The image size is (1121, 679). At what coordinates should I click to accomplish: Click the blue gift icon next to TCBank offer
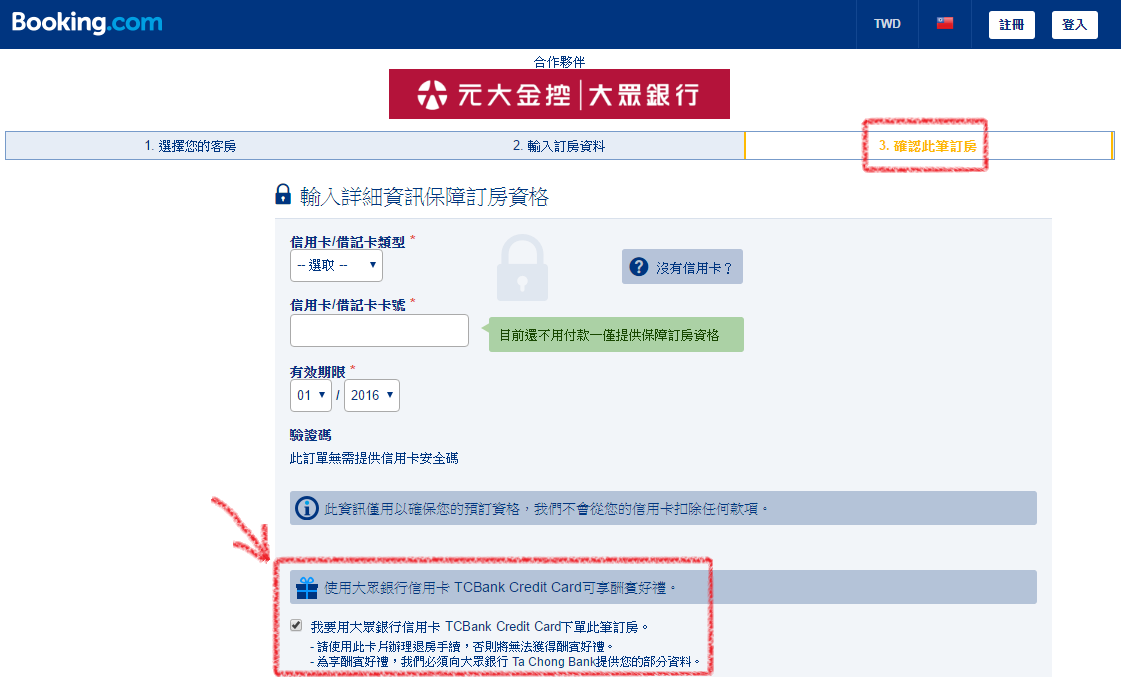306,588
